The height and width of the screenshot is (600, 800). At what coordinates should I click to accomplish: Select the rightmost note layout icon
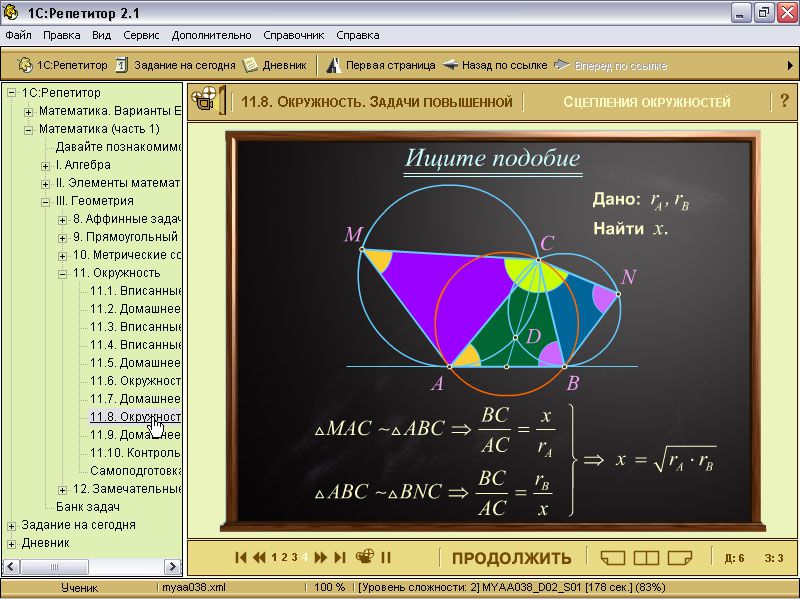click(x=680, y=557)
